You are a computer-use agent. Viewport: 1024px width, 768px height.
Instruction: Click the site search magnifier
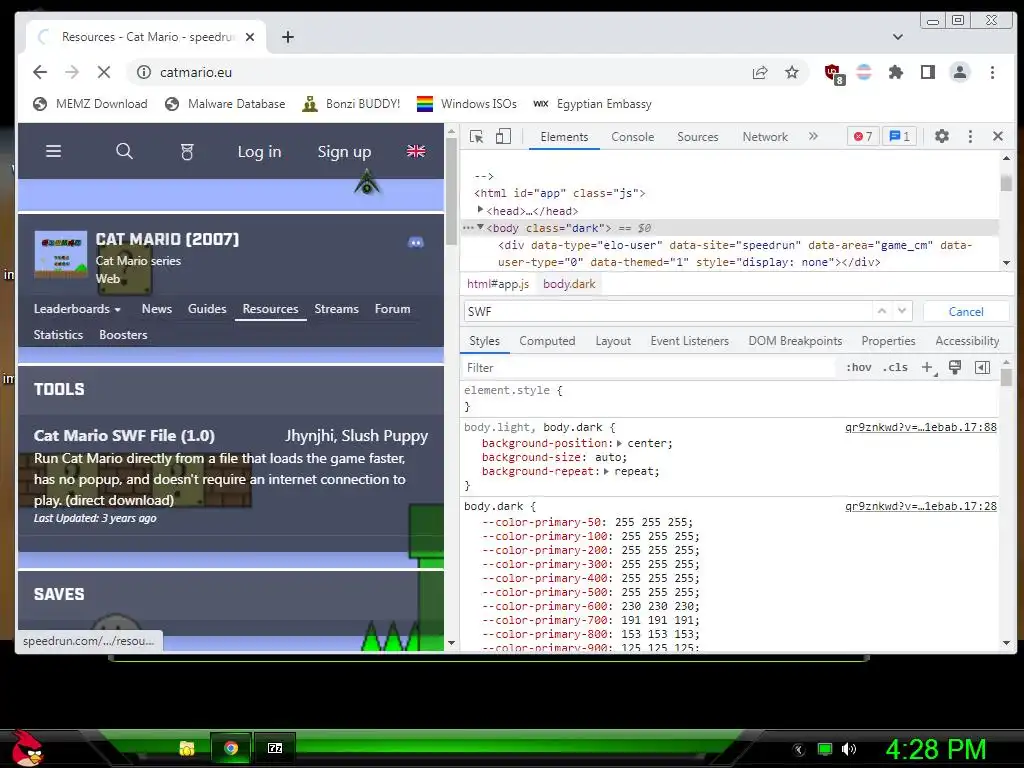(x=124, y=152)
